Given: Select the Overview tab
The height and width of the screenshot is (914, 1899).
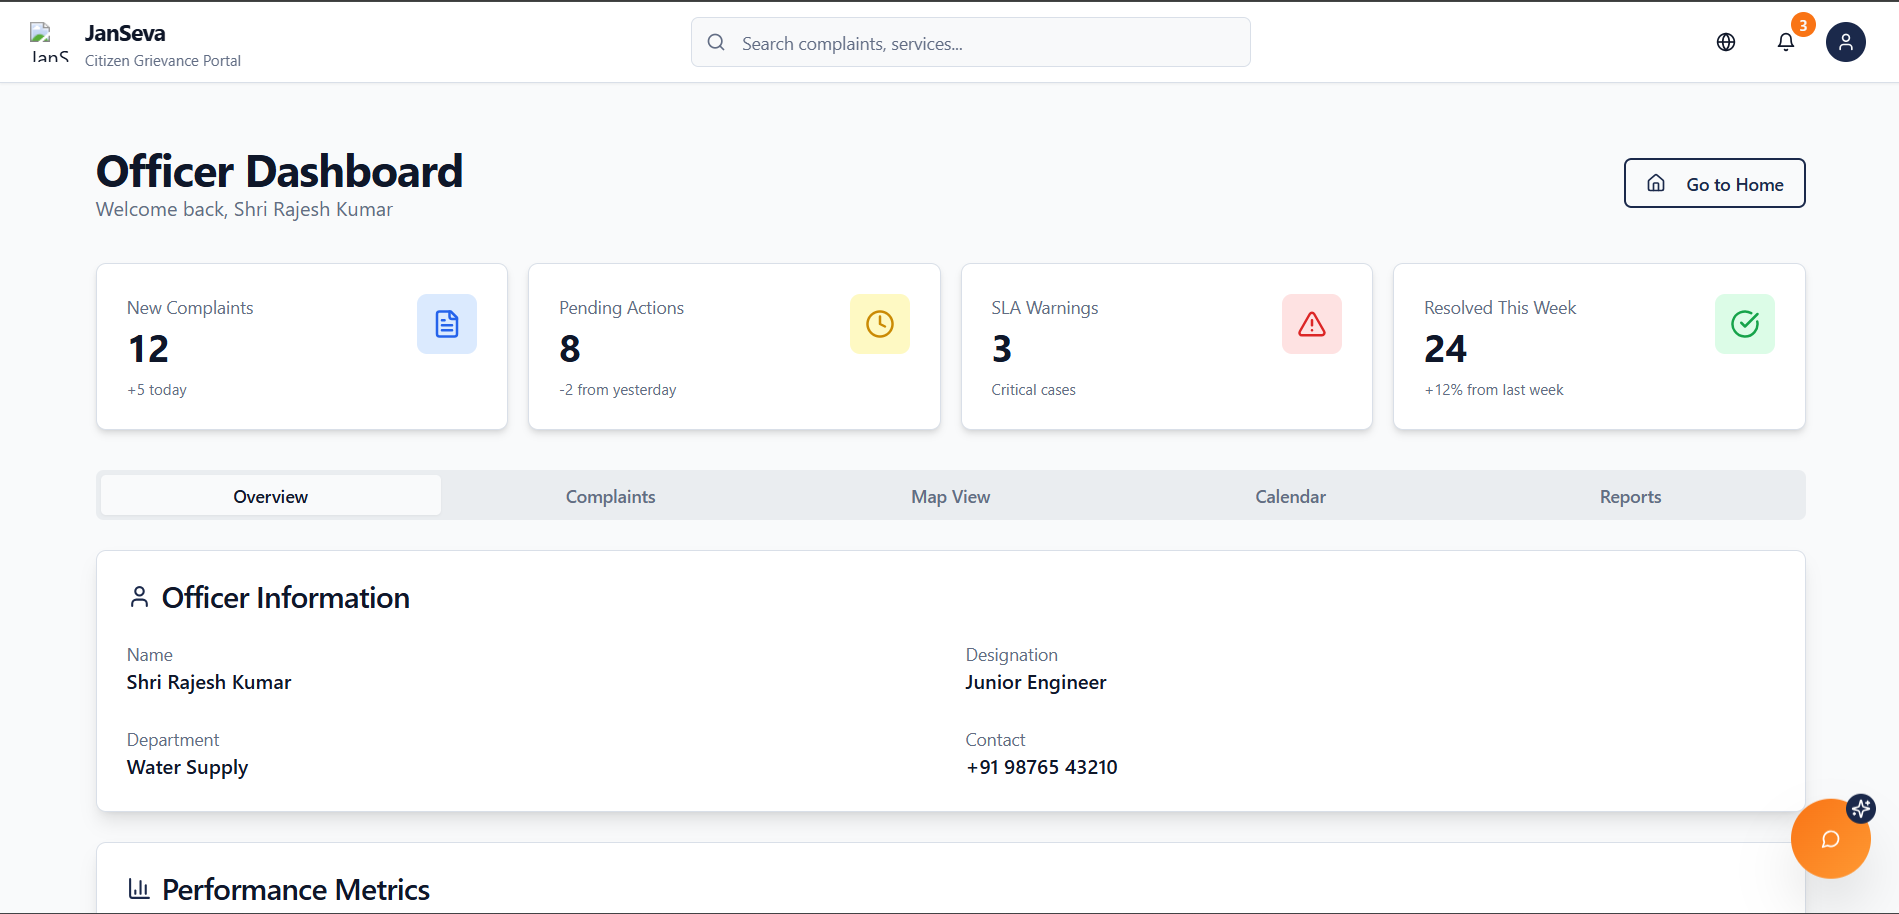Looking at the screenshot, I should click(271, 496).
